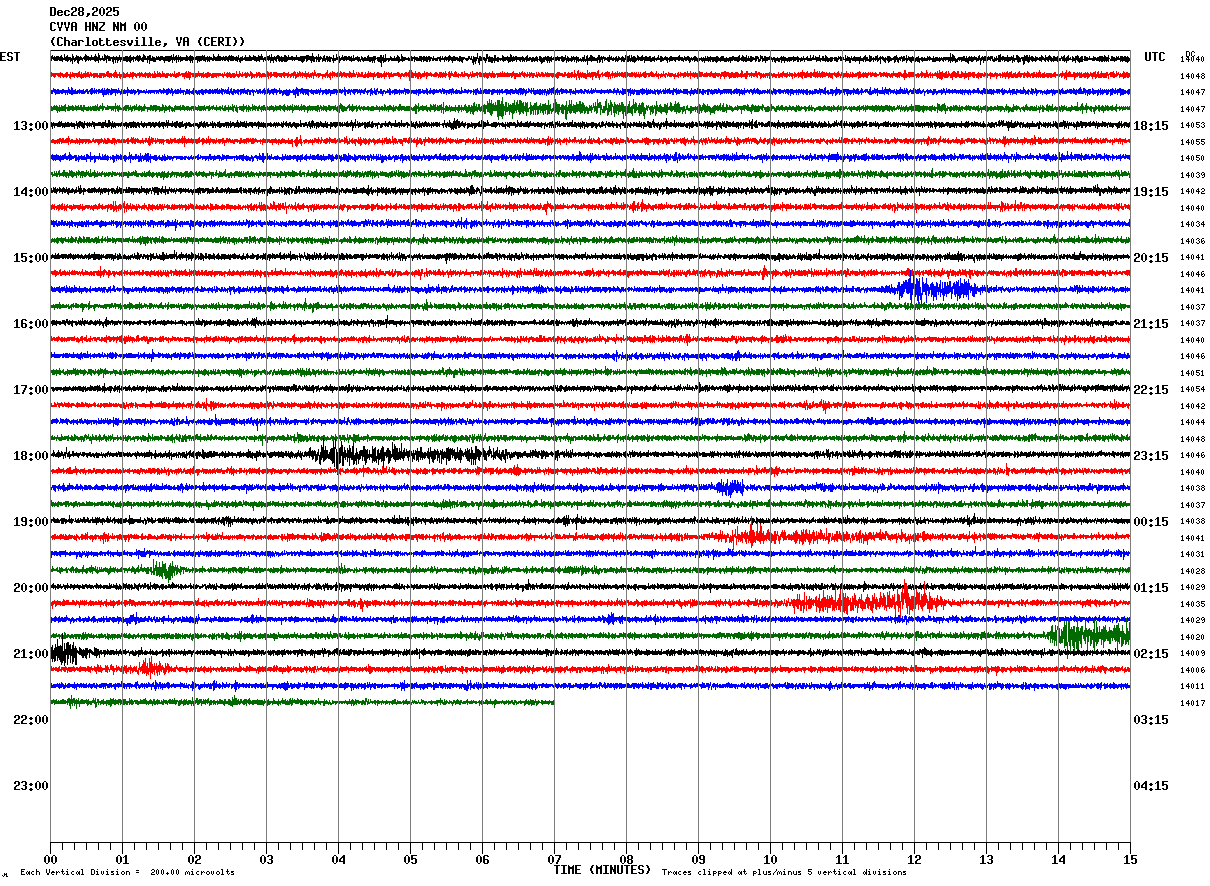The width and height of the screenshot is (1210, 886).
Task: Click the date label Dec28,2025
Action: 83,12
